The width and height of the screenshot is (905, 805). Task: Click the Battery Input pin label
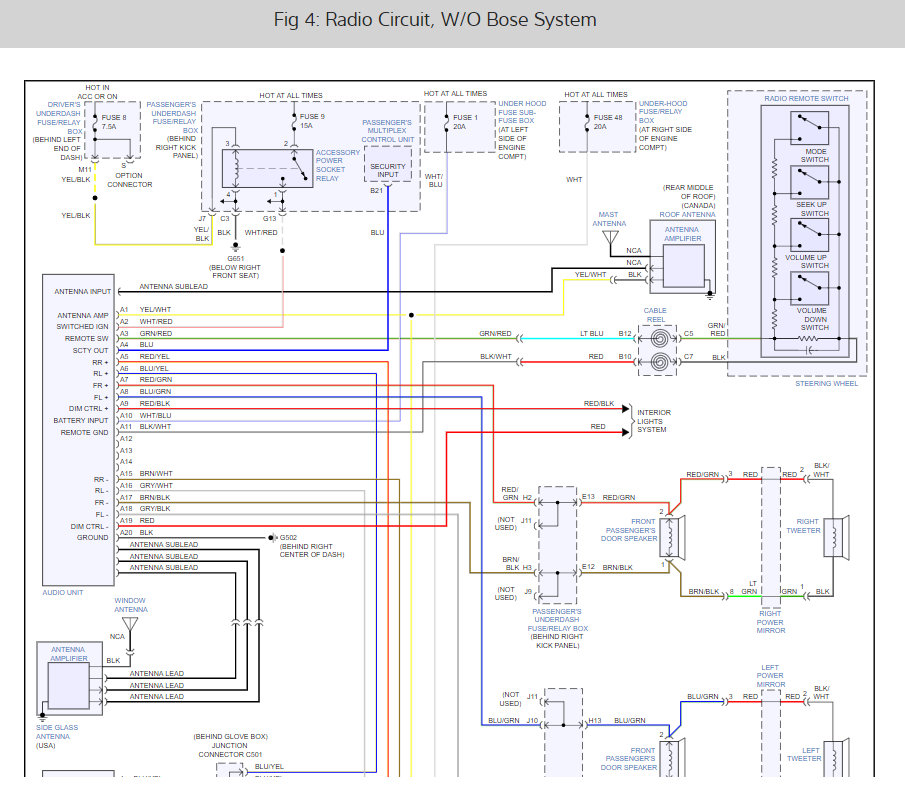(81, 421)
